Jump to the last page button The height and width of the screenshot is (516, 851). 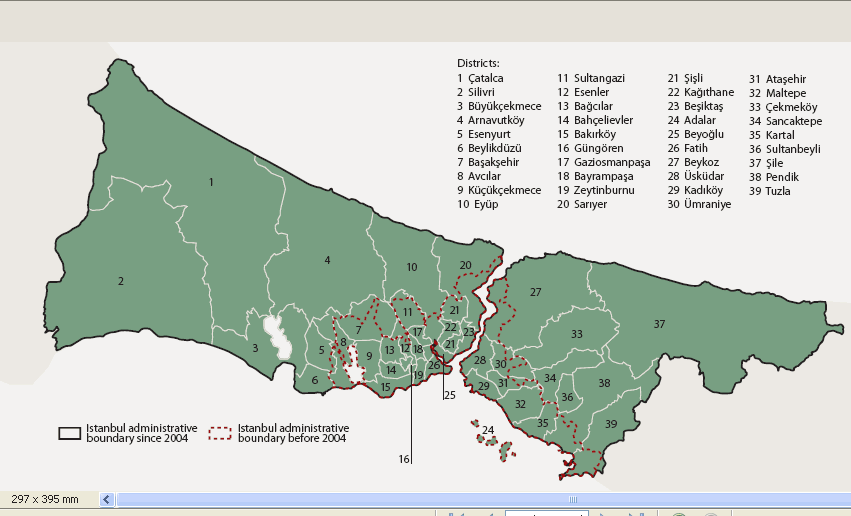pos(637,514)
